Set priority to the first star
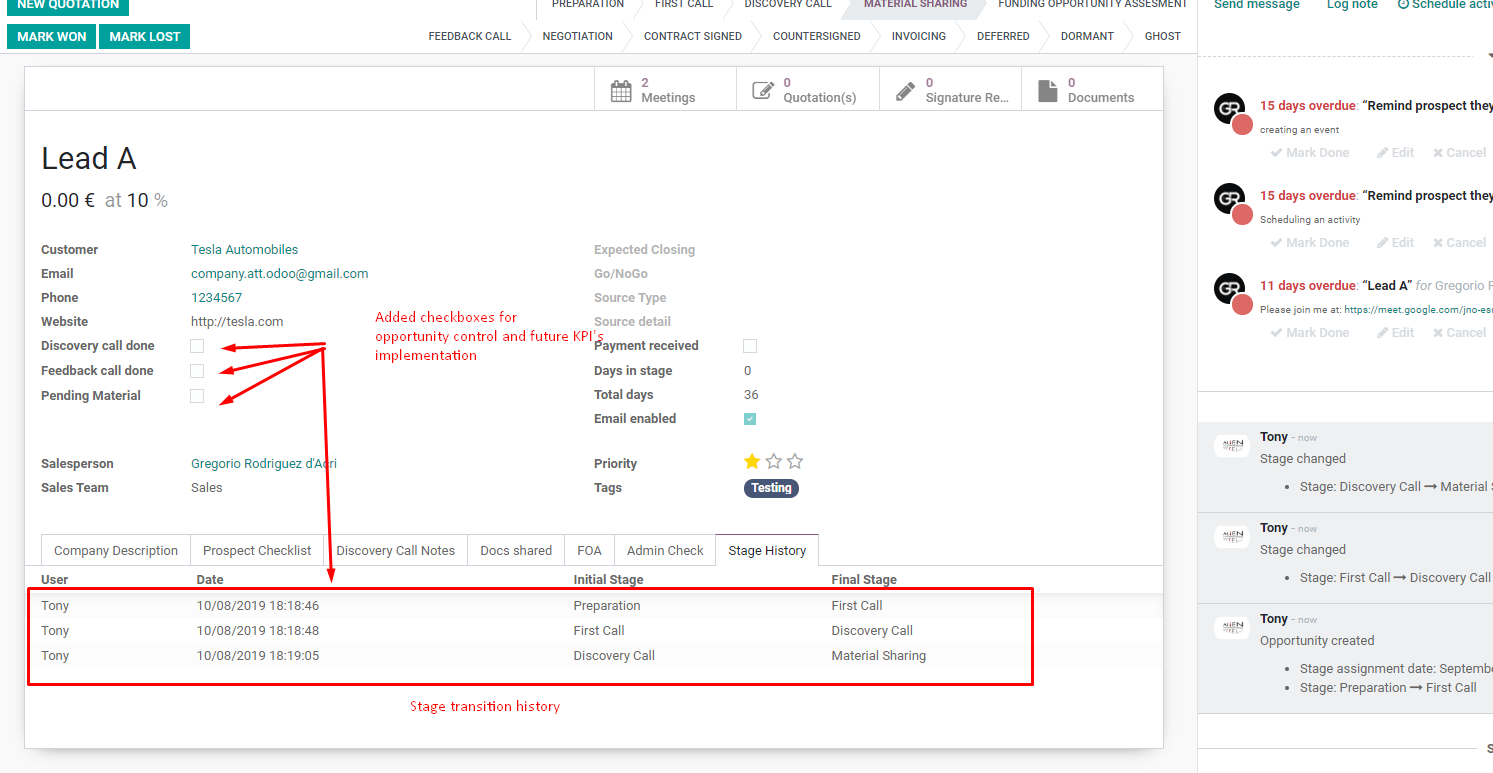 pyautogui.click(x=752, y=462)
